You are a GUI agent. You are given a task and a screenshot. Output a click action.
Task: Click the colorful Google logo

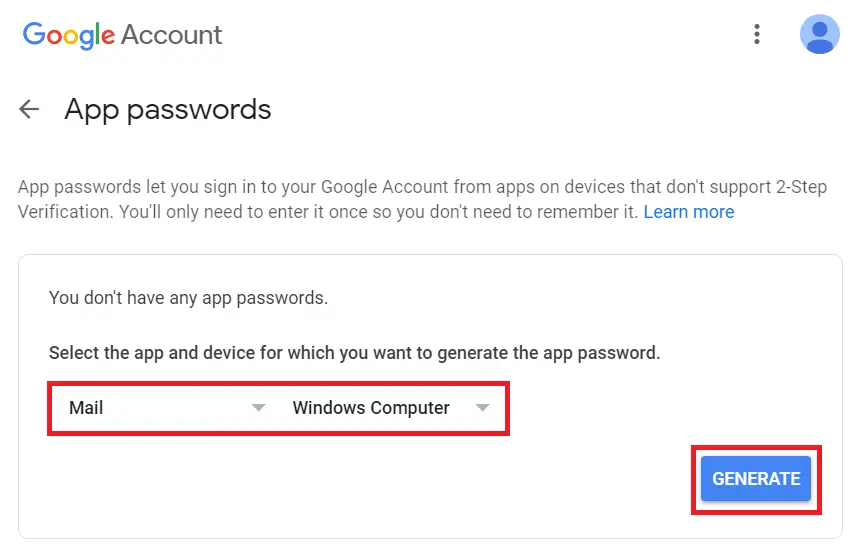click(x=69, y=35)
